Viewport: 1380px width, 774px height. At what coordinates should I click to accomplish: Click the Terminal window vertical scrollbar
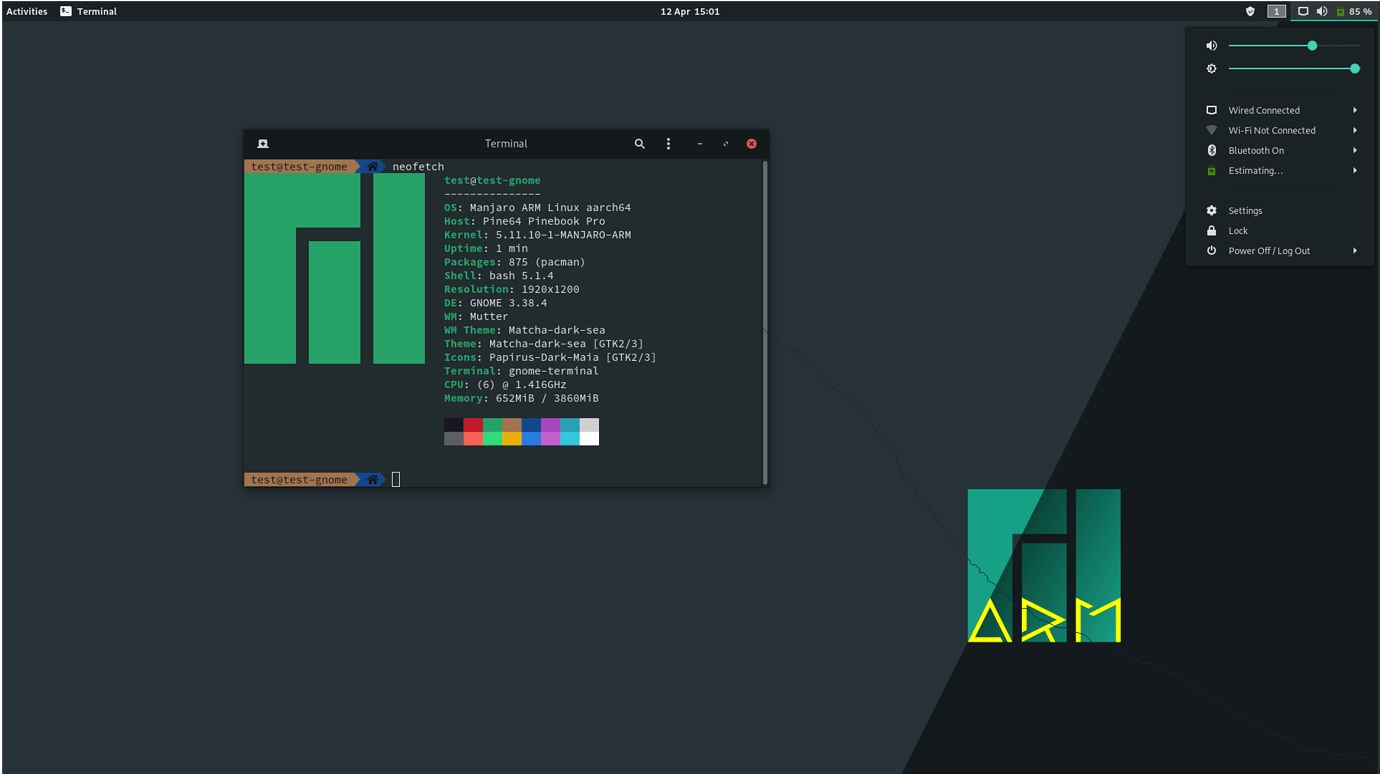pyautogui.click(x=765, y=322)
